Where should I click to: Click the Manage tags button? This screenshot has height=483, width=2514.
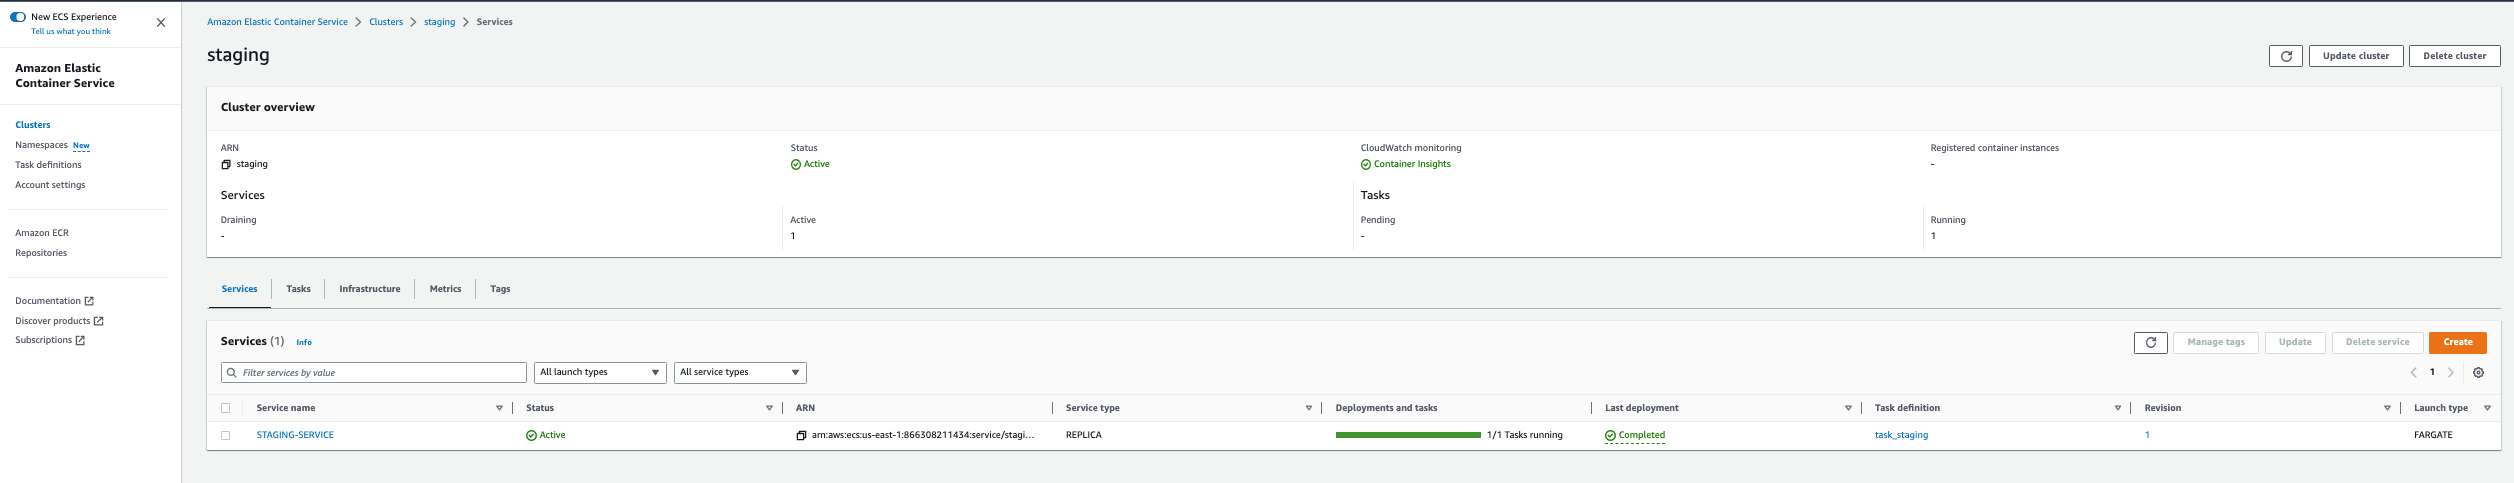2215,342
